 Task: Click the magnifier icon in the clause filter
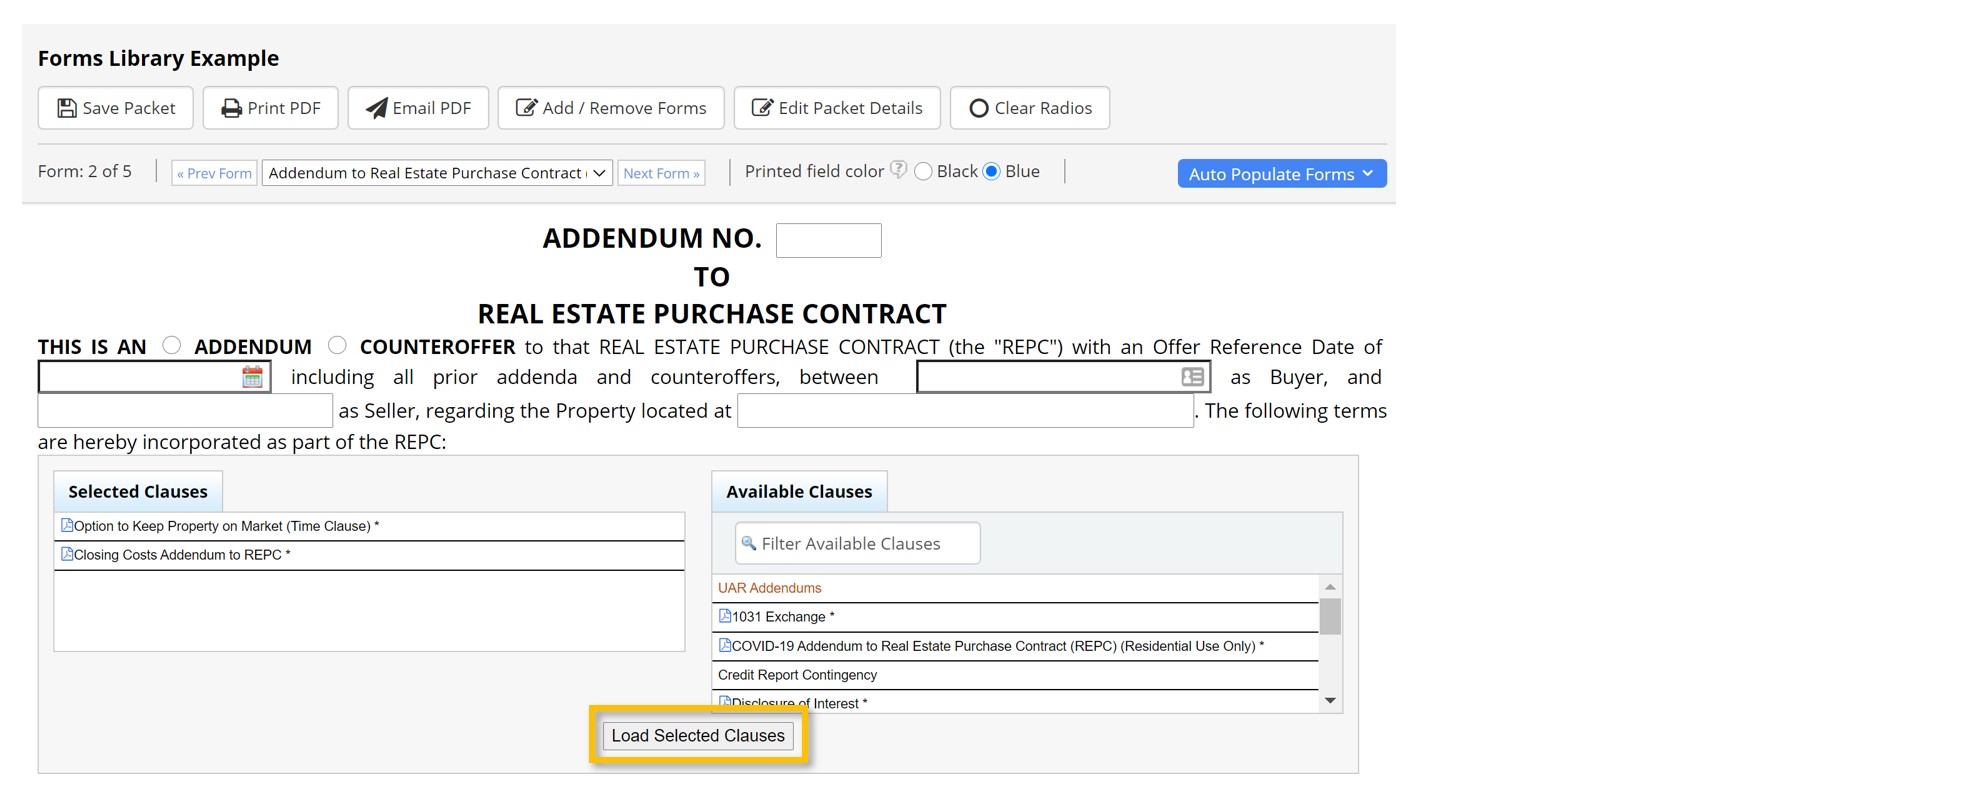pyautogui.click(x=749, y=543)
